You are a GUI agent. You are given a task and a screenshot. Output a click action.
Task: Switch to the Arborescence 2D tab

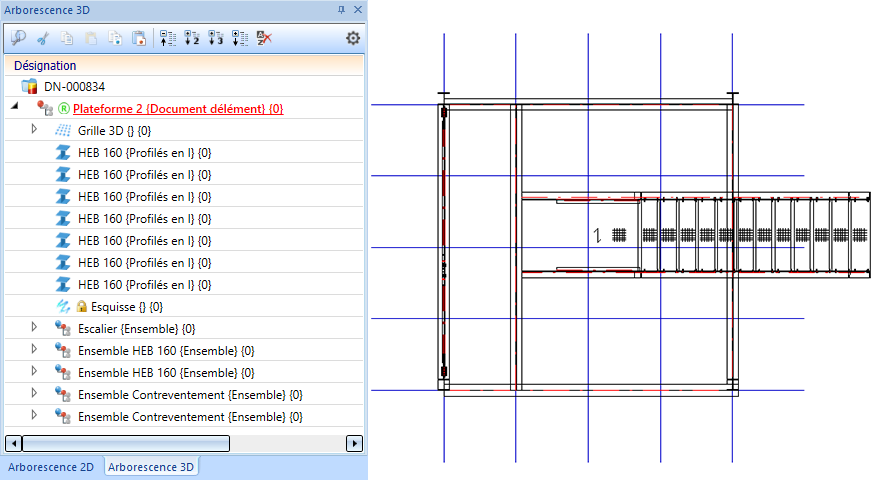coord(51,467)
